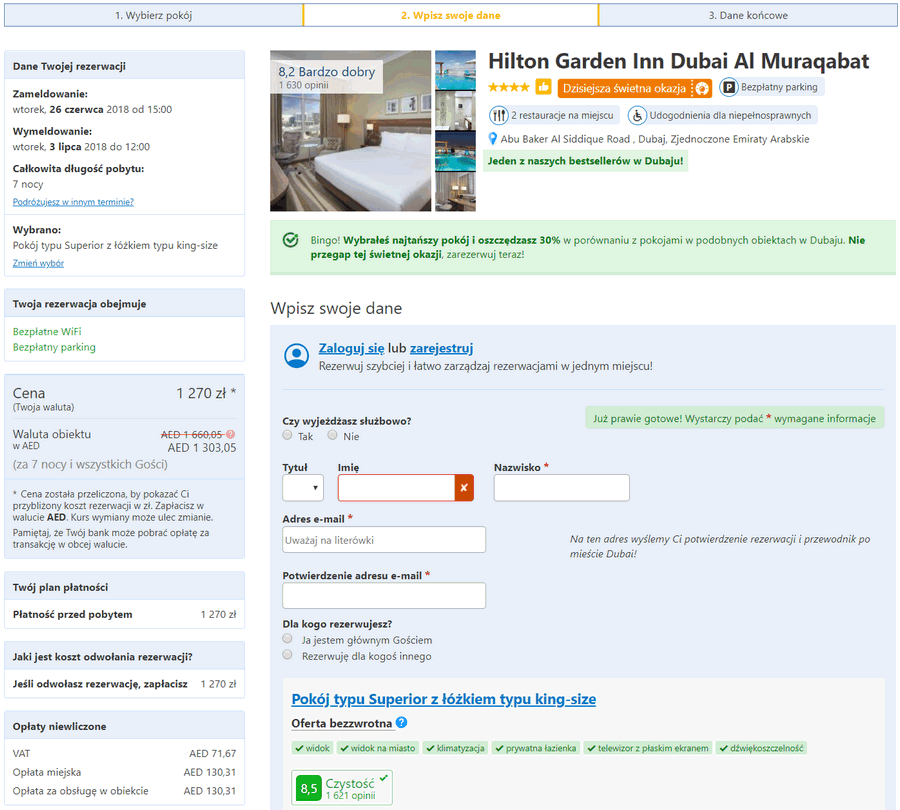Screen dimensions: 900x810
Task: Click the 1 270 zł price under Cena
Action: [205, 393]
